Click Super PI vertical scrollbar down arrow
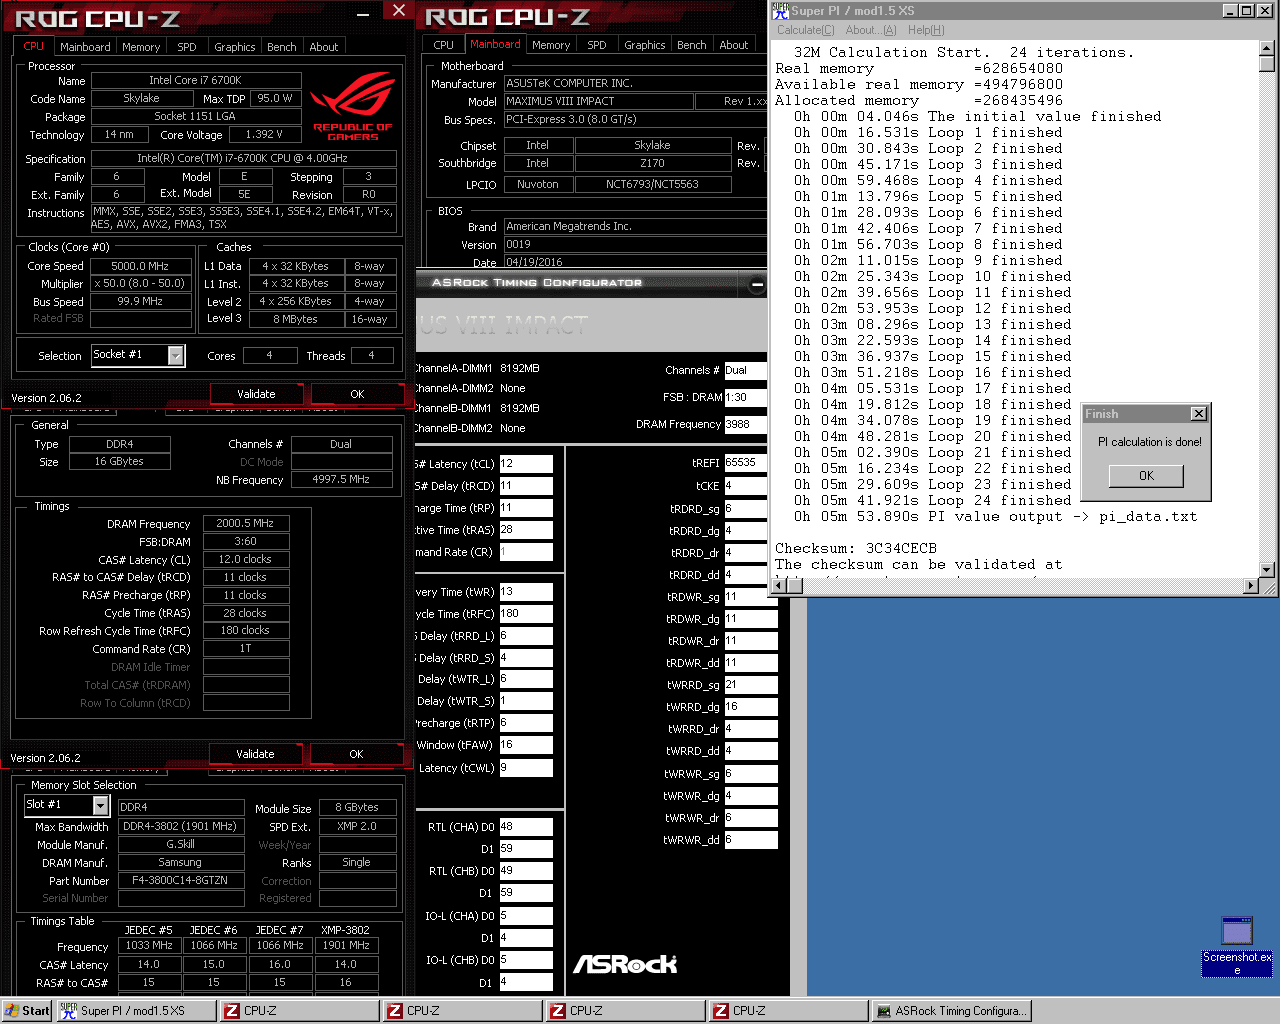This screenshot has width=1280, height=1024. pyautogui.click(x=1267, y=570)
